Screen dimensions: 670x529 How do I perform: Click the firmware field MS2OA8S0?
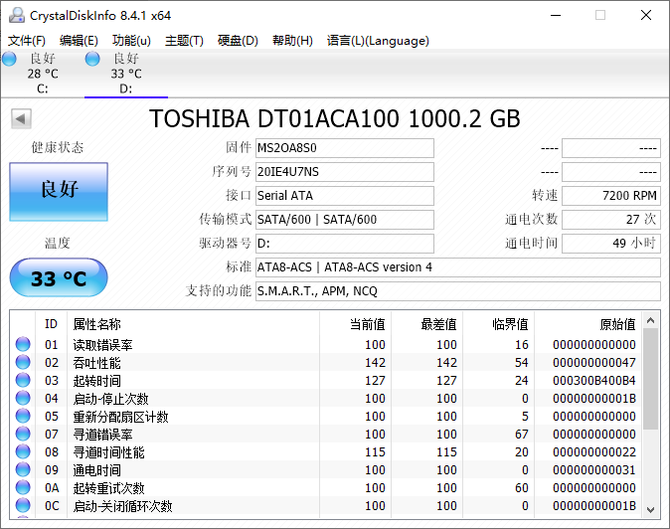tap(343, 148)
